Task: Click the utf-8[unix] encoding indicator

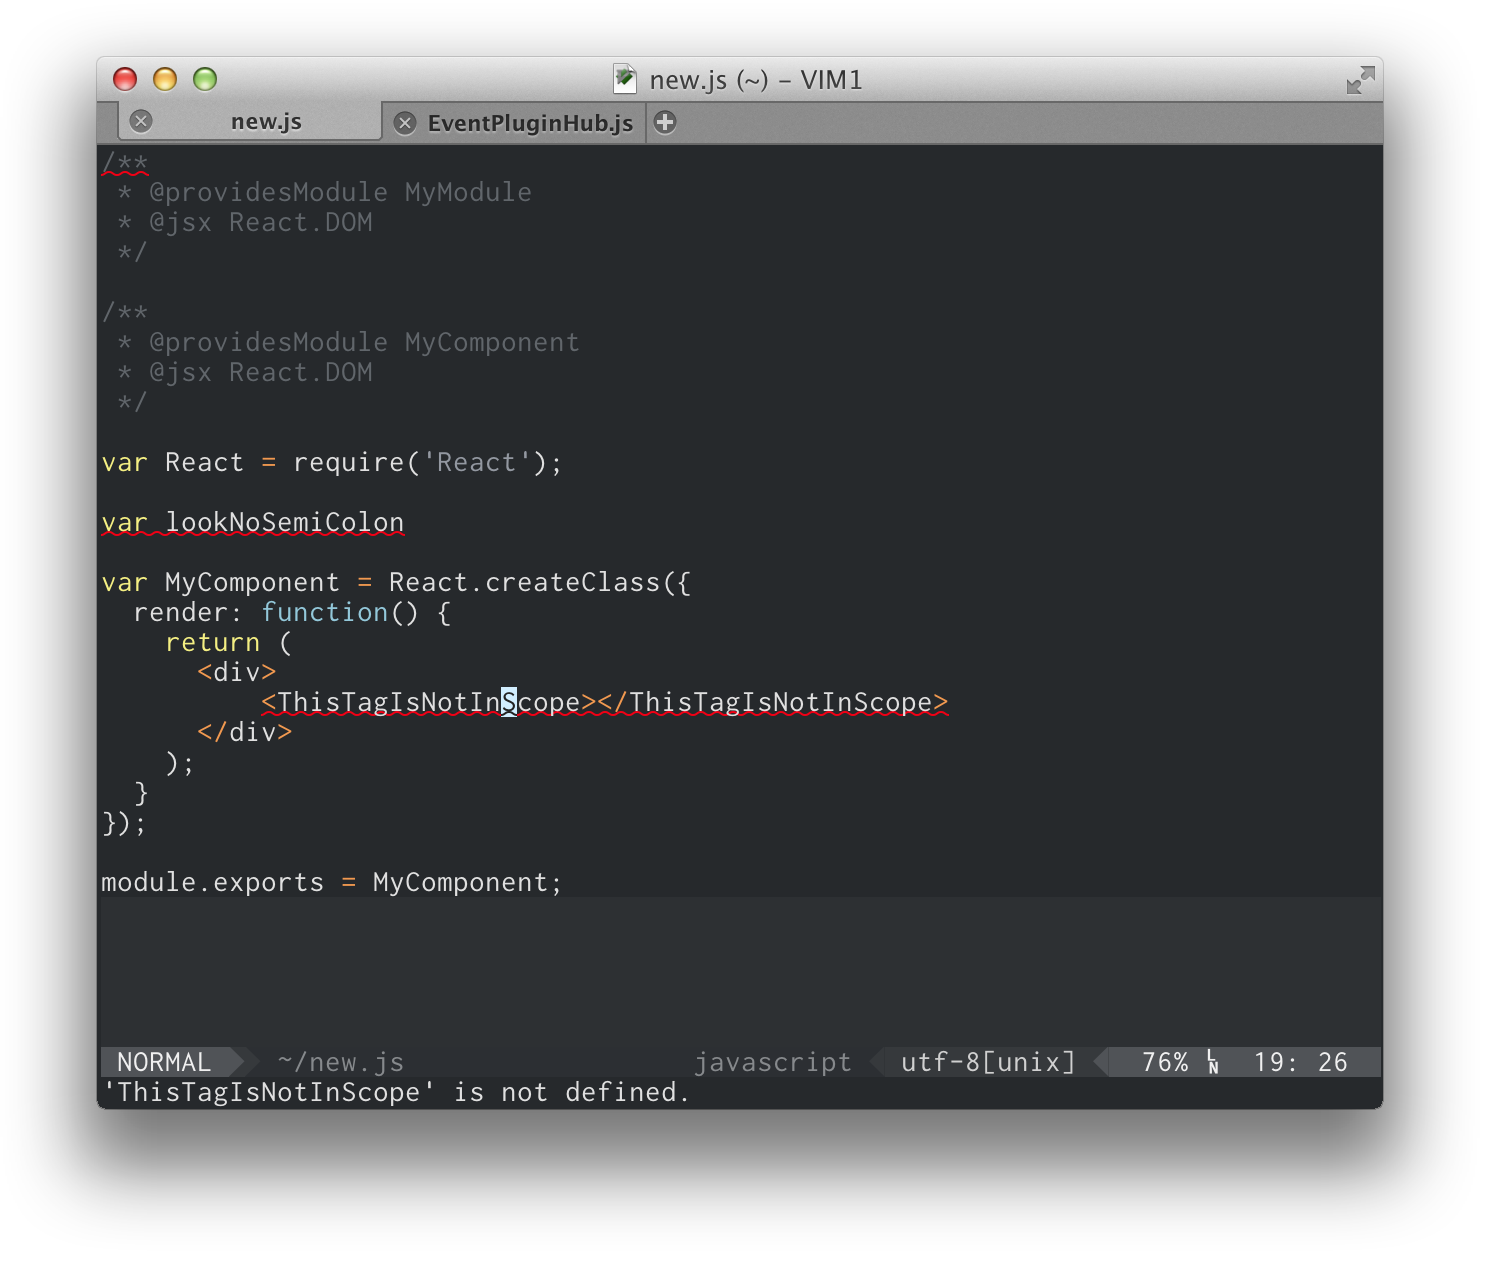Action: click(x=988, y=1062)
